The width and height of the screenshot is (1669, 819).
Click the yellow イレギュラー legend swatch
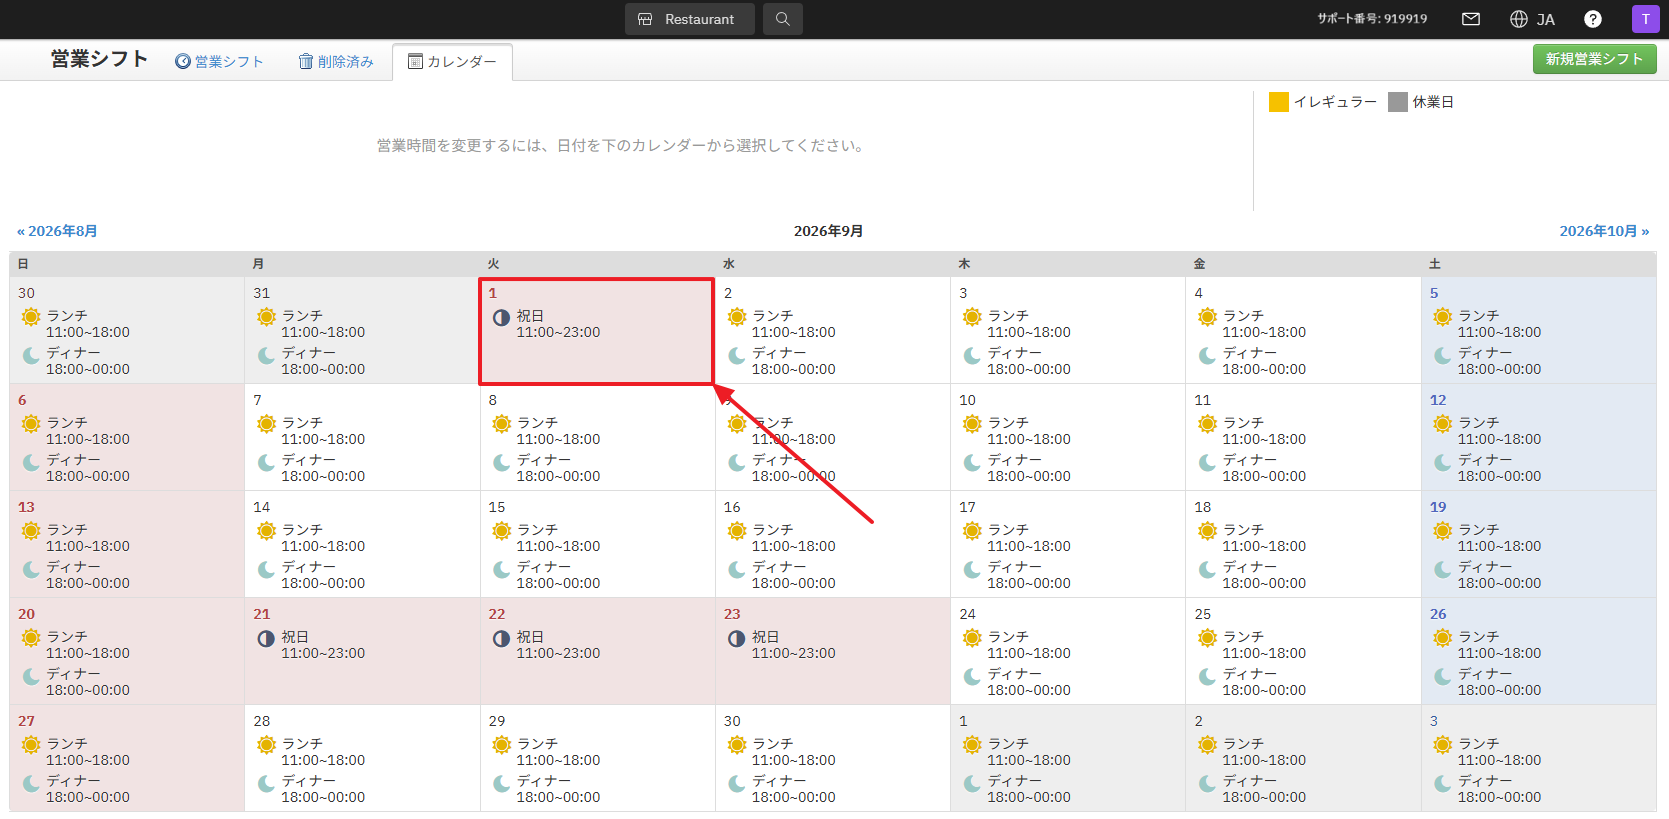tap(1278, 102)
